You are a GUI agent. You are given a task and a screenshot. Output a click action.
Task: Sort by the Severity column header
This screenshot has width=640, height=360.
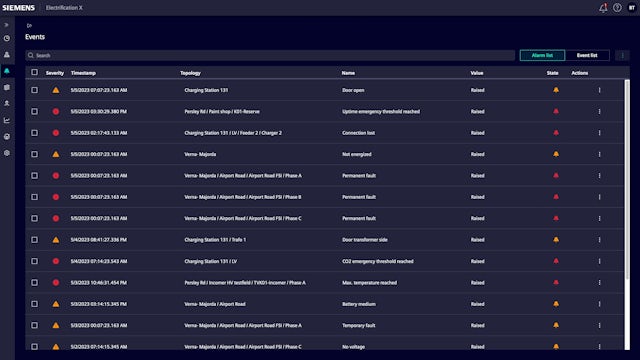55,73
